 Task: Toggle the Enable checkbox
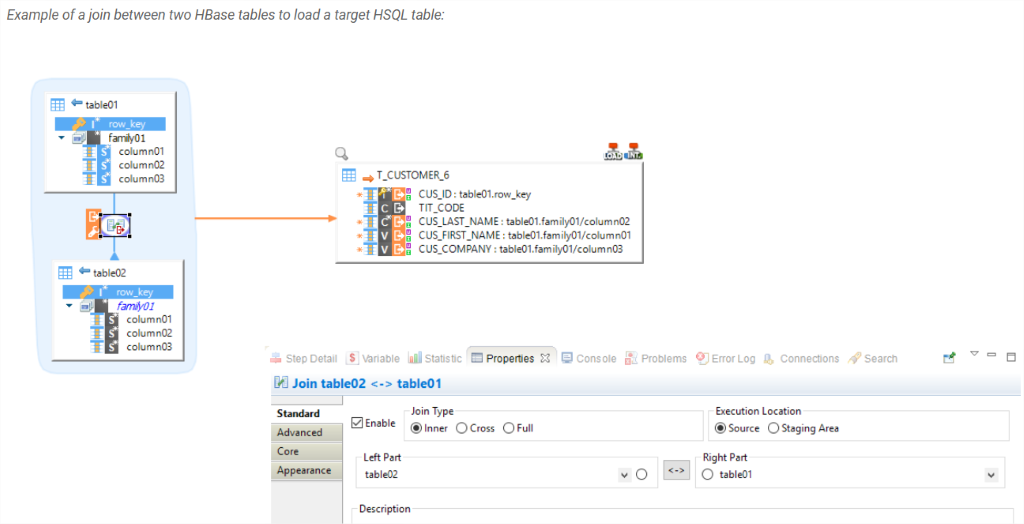click(x=357, y=423)
